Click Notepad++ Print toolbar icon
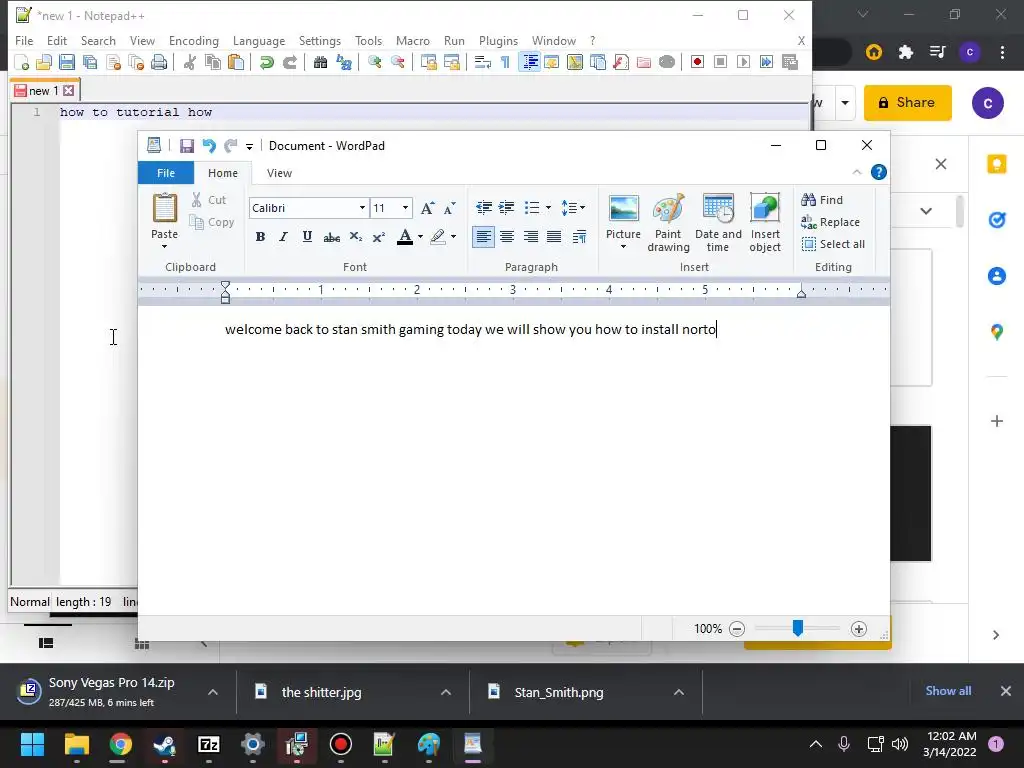The width and height of the screenshot is (1024, 768). click(x=159, y=62)
